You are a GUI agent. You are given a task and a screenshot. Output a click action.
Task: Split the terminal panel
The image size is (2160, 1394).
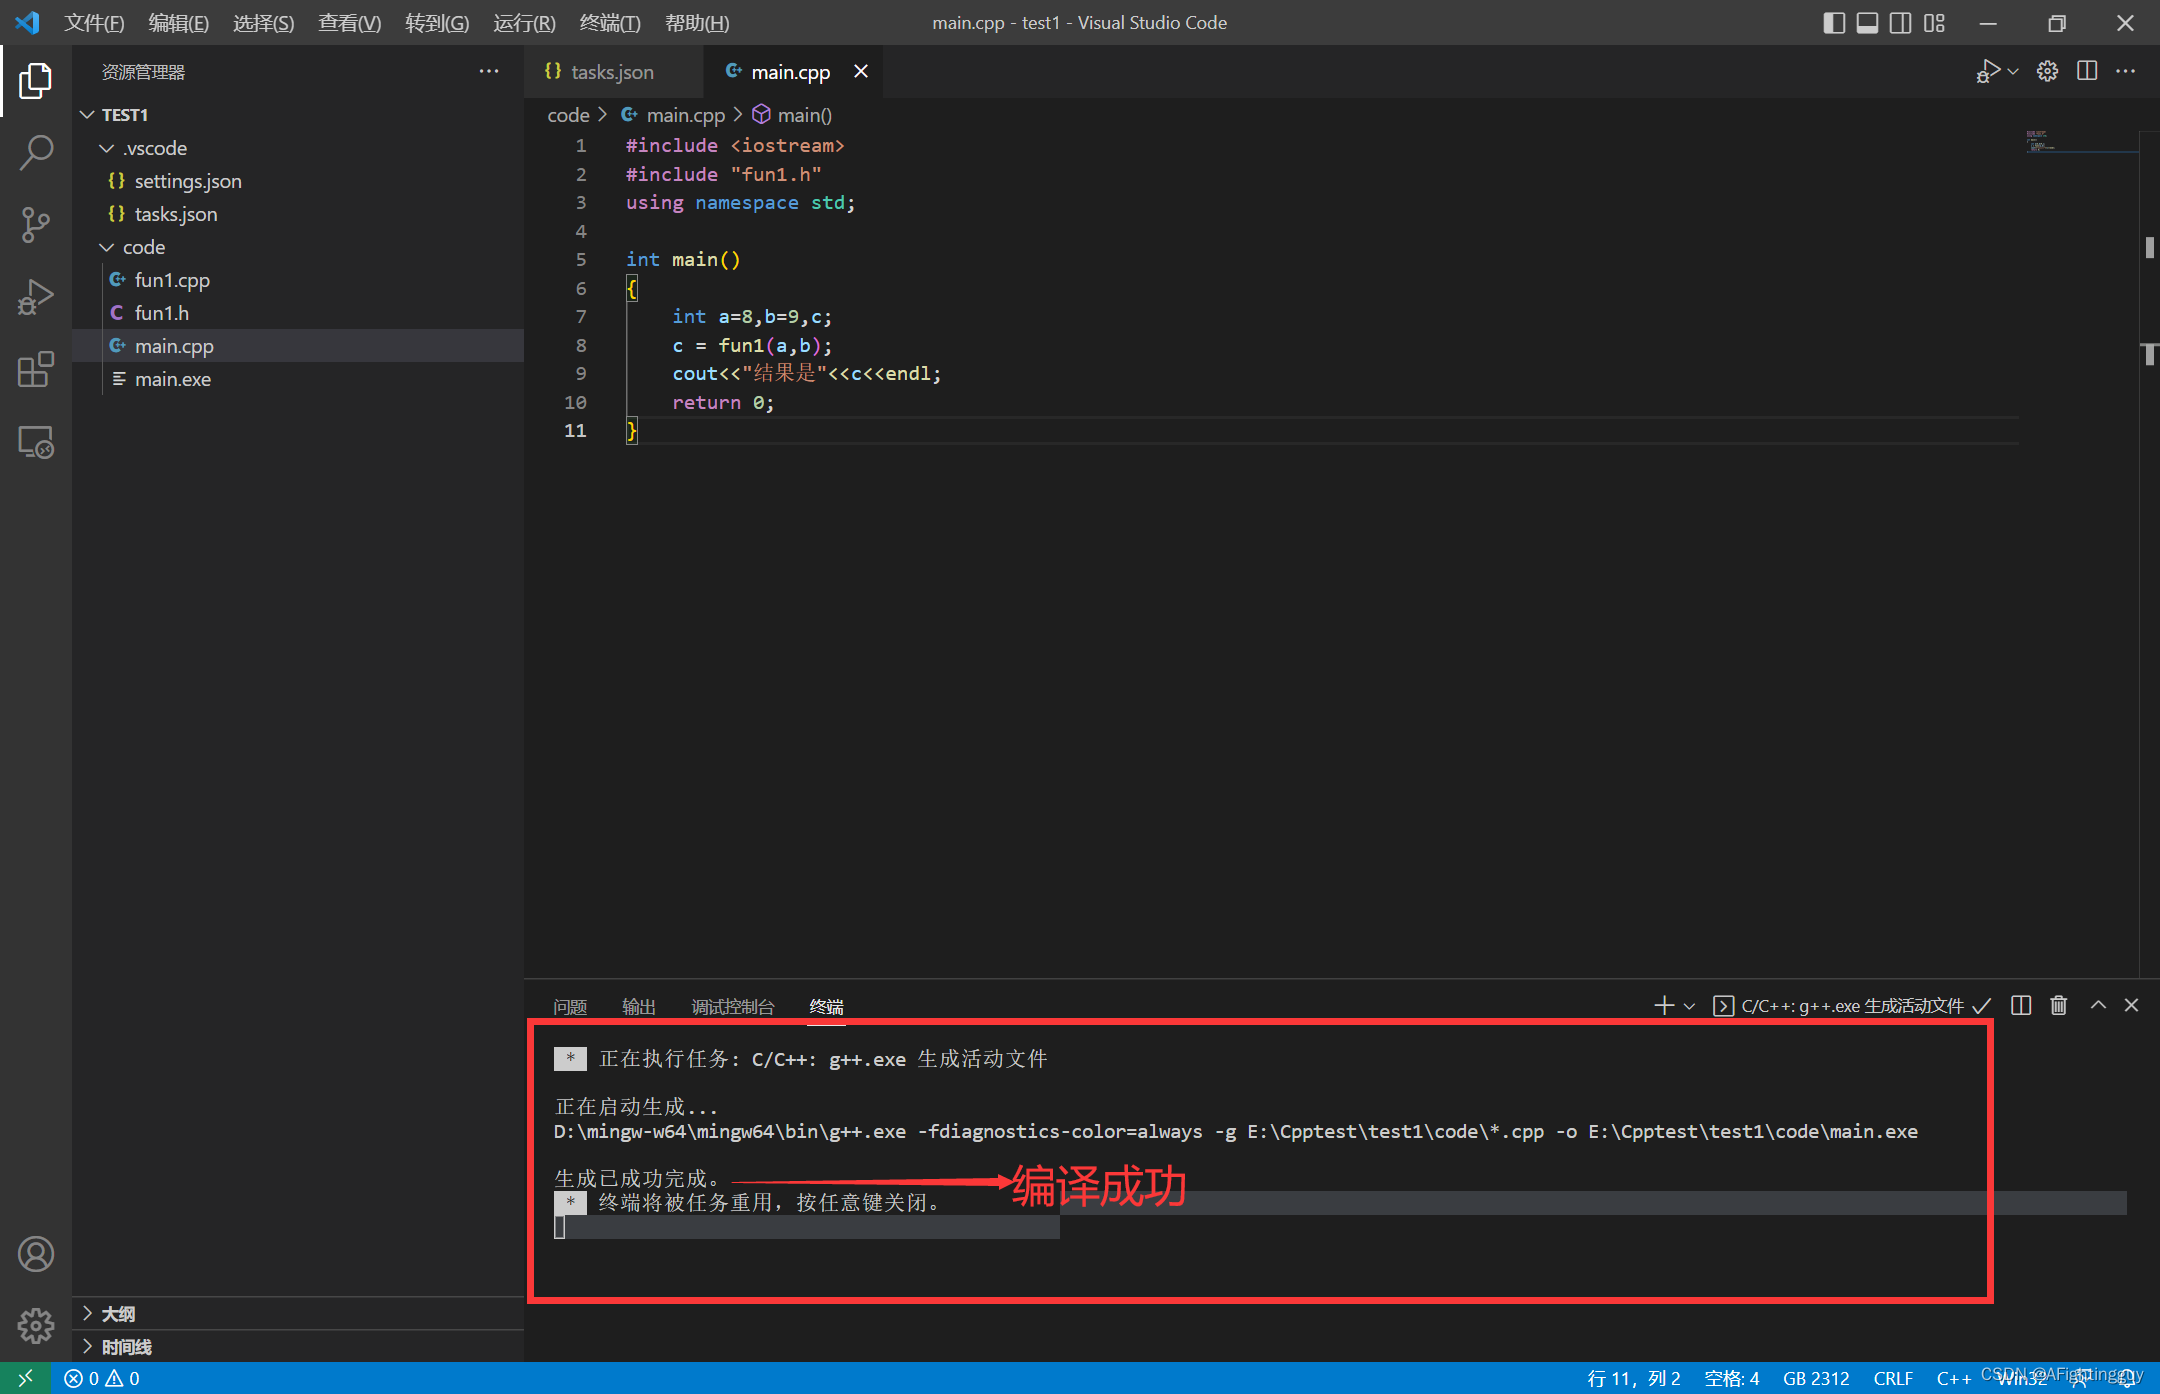(2021, 1005)
